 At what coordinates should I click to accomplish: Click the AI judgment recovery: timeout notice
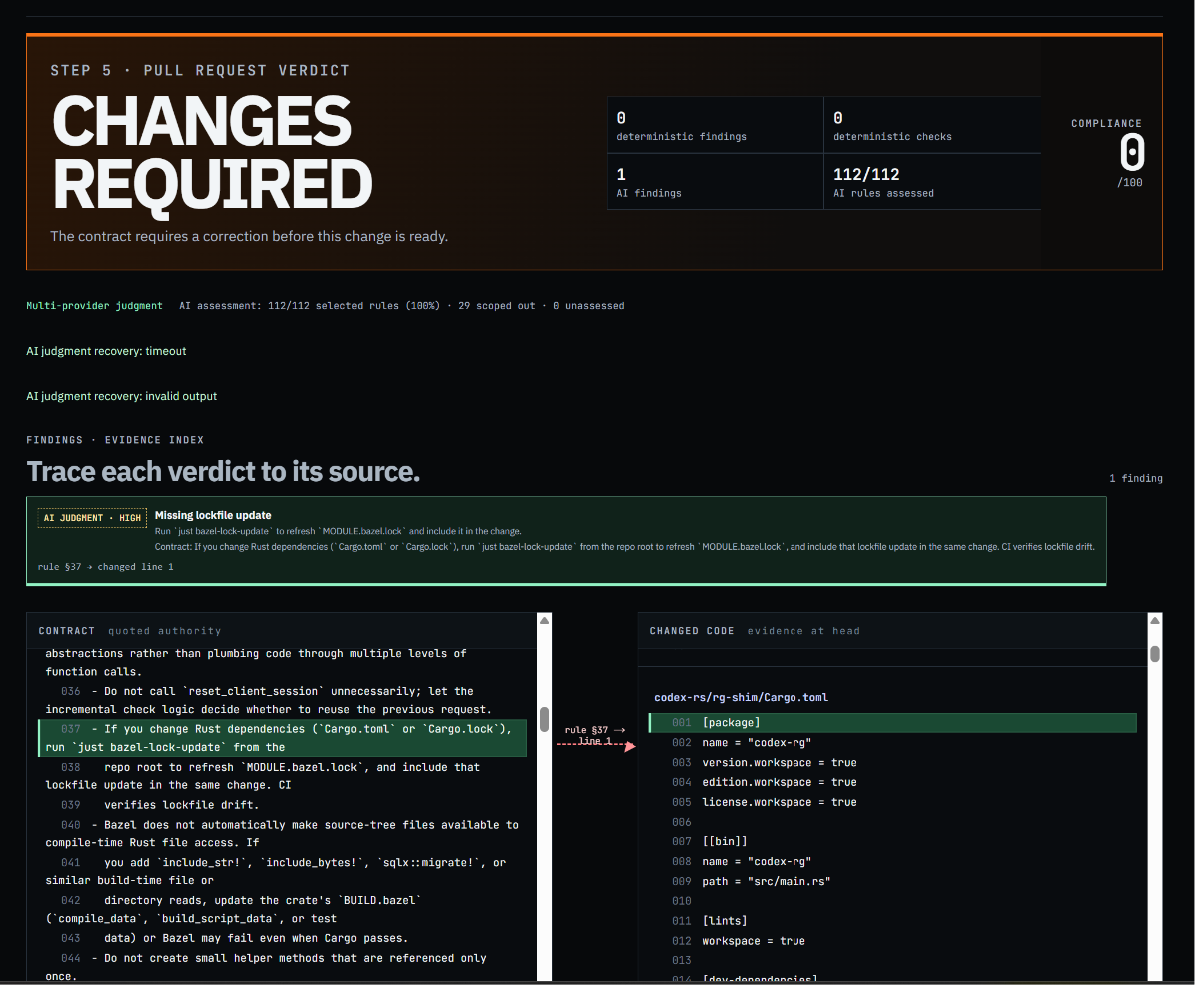(106, 351)
